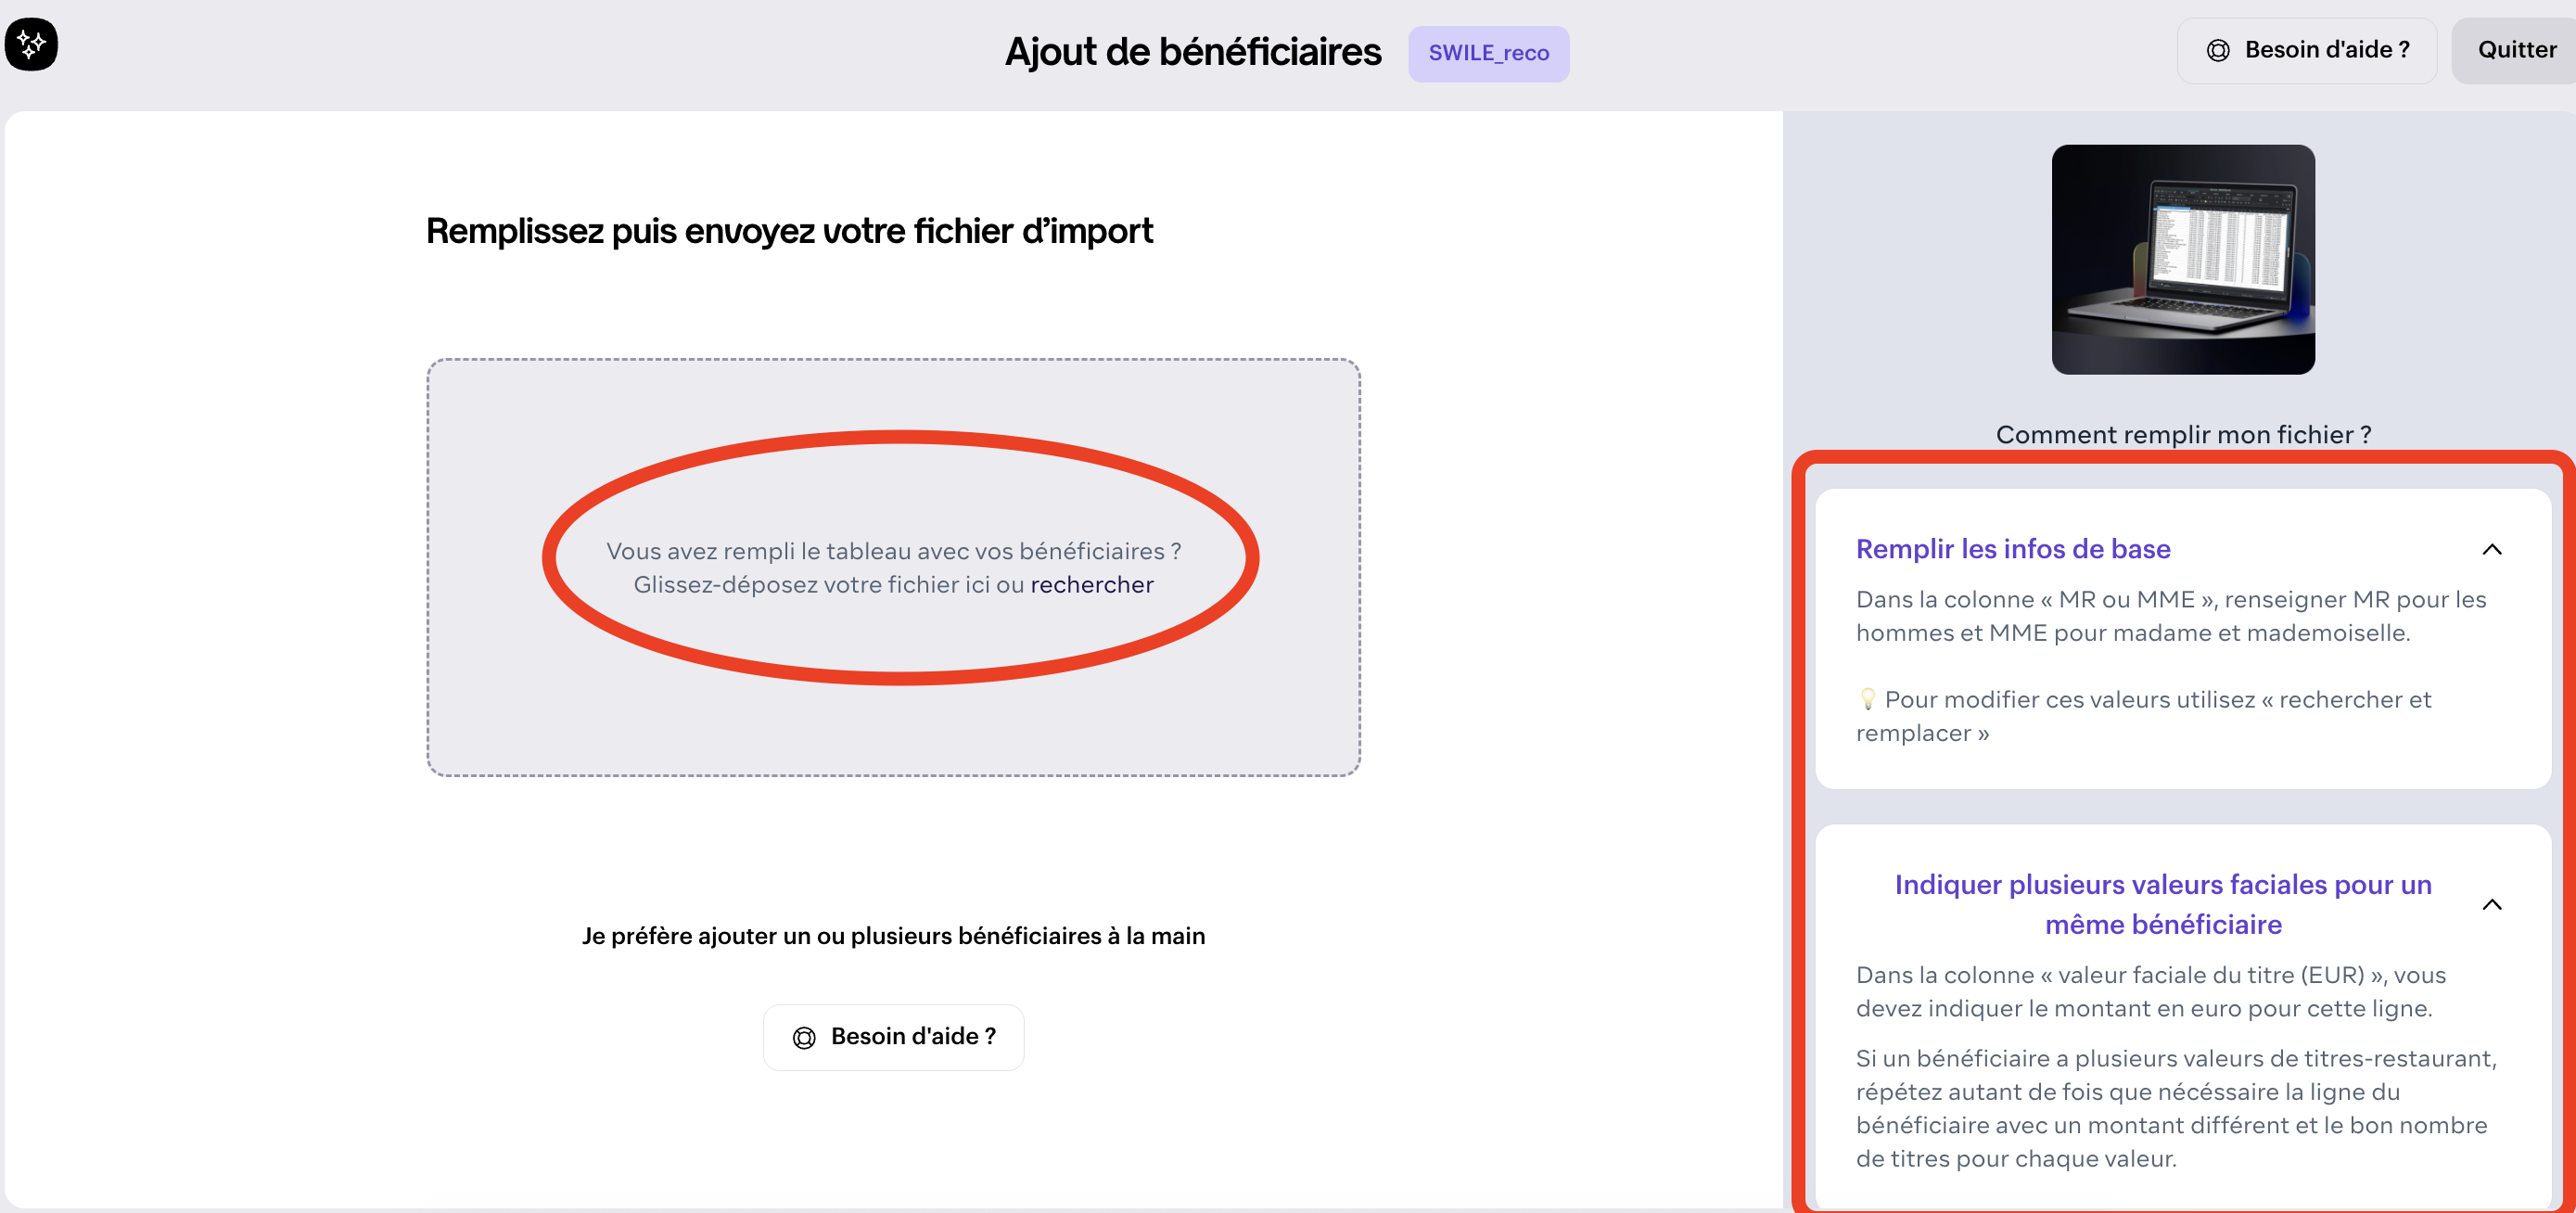This screenshot has height=1213, width=2576.
Task: Click the Swile sparkle logo icon
Action: tap(31, 44)
